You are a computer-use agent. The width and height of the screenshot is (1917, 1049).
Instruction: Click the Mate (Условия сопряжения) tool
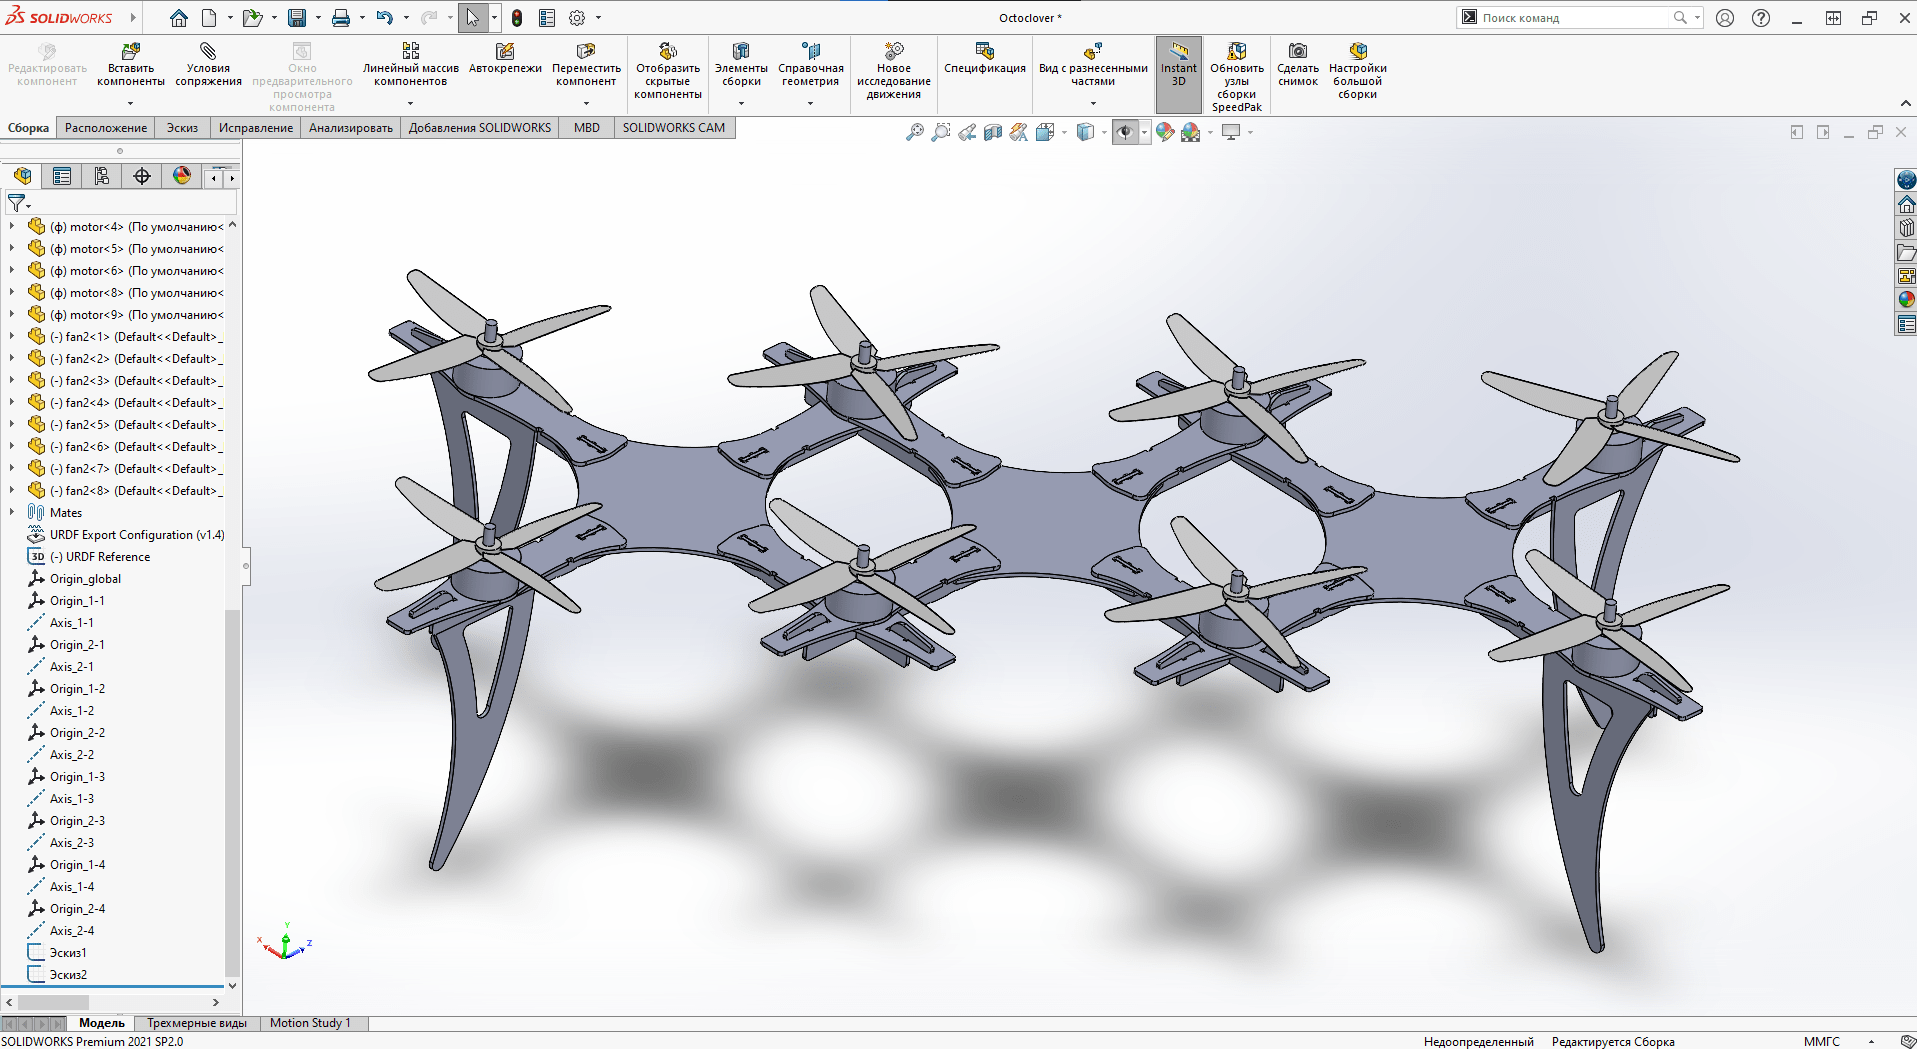tap(208, 65)
